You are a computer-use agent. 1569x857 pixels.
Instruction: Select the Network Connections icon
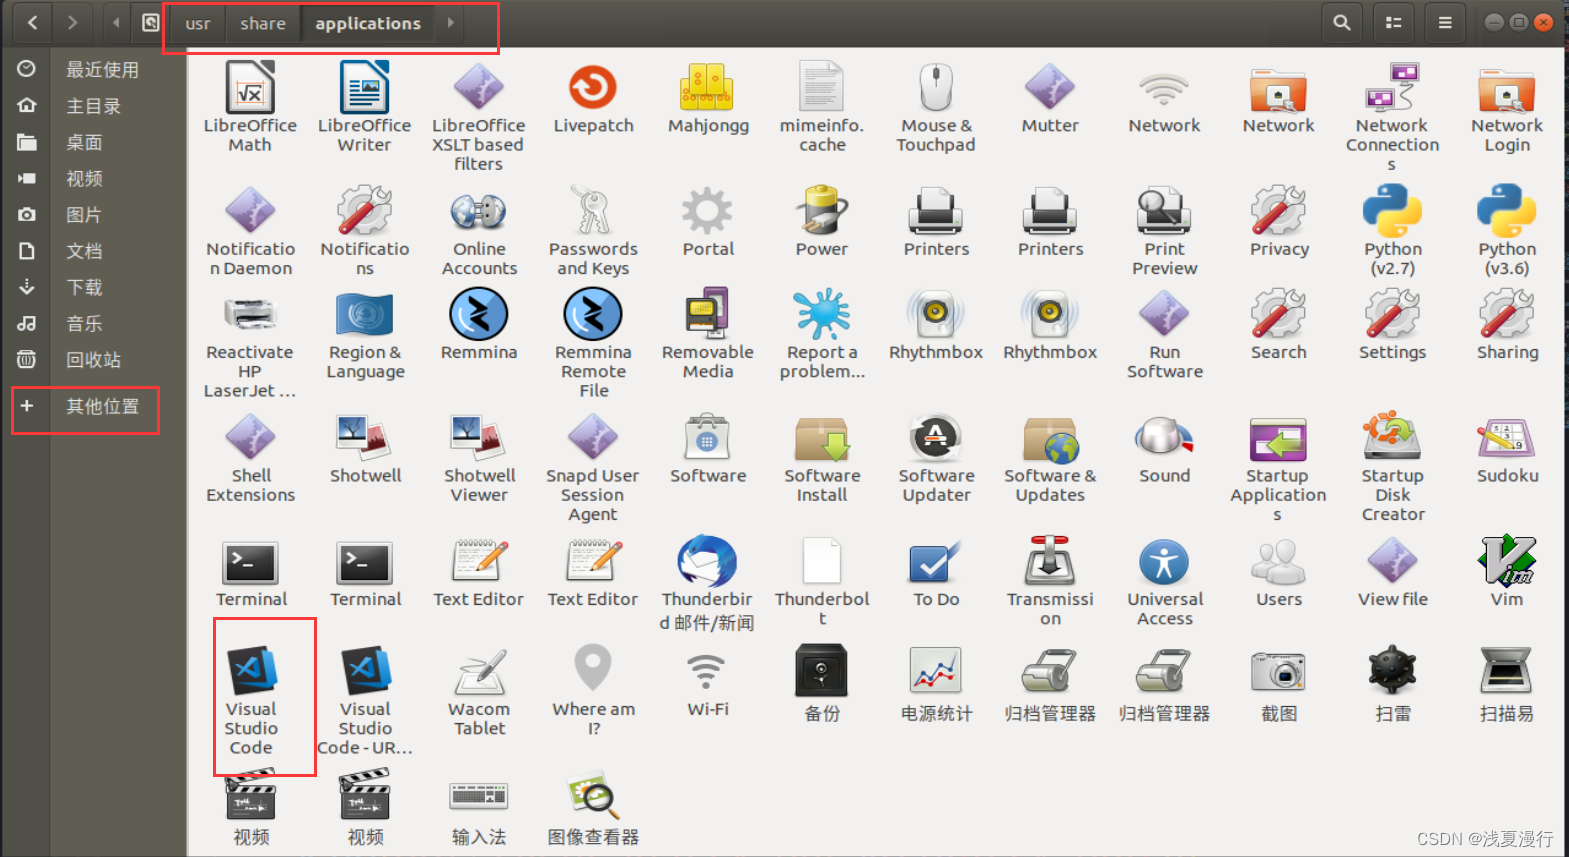click(1392, 87)
